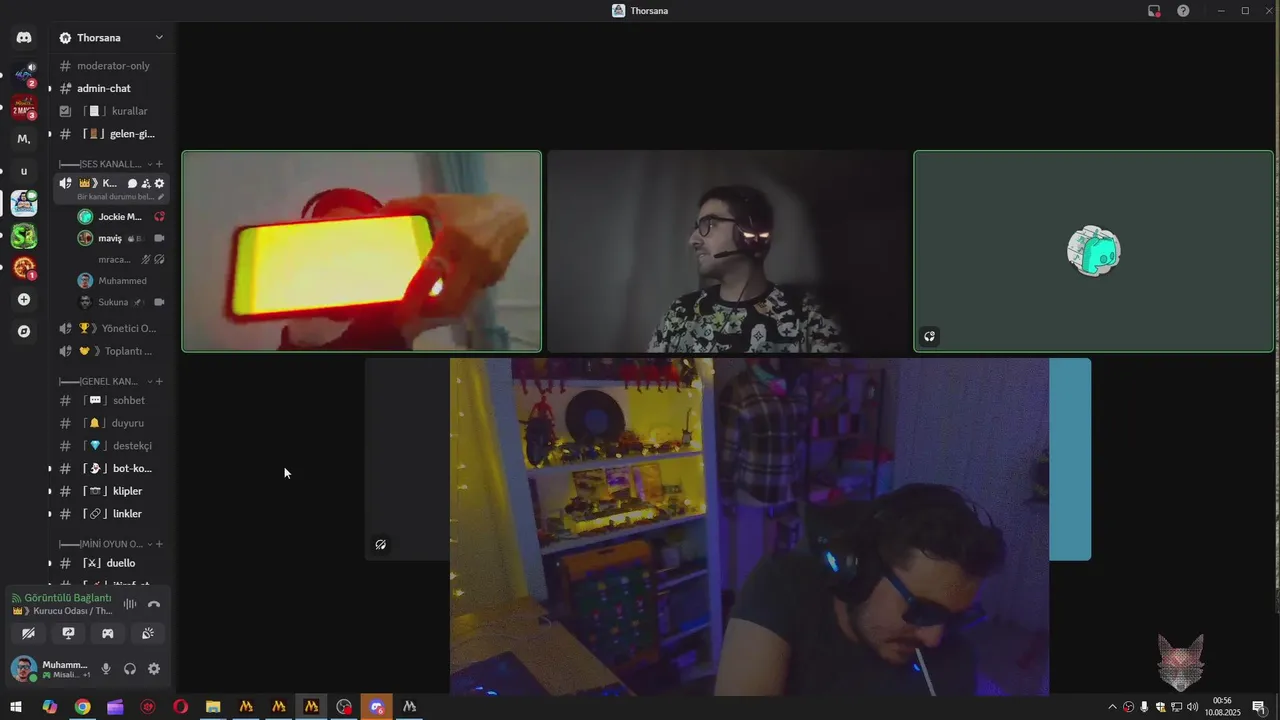Focus video tile showing yellow phone
This screenshot has width=1280, height=720.
coord(361,251)
